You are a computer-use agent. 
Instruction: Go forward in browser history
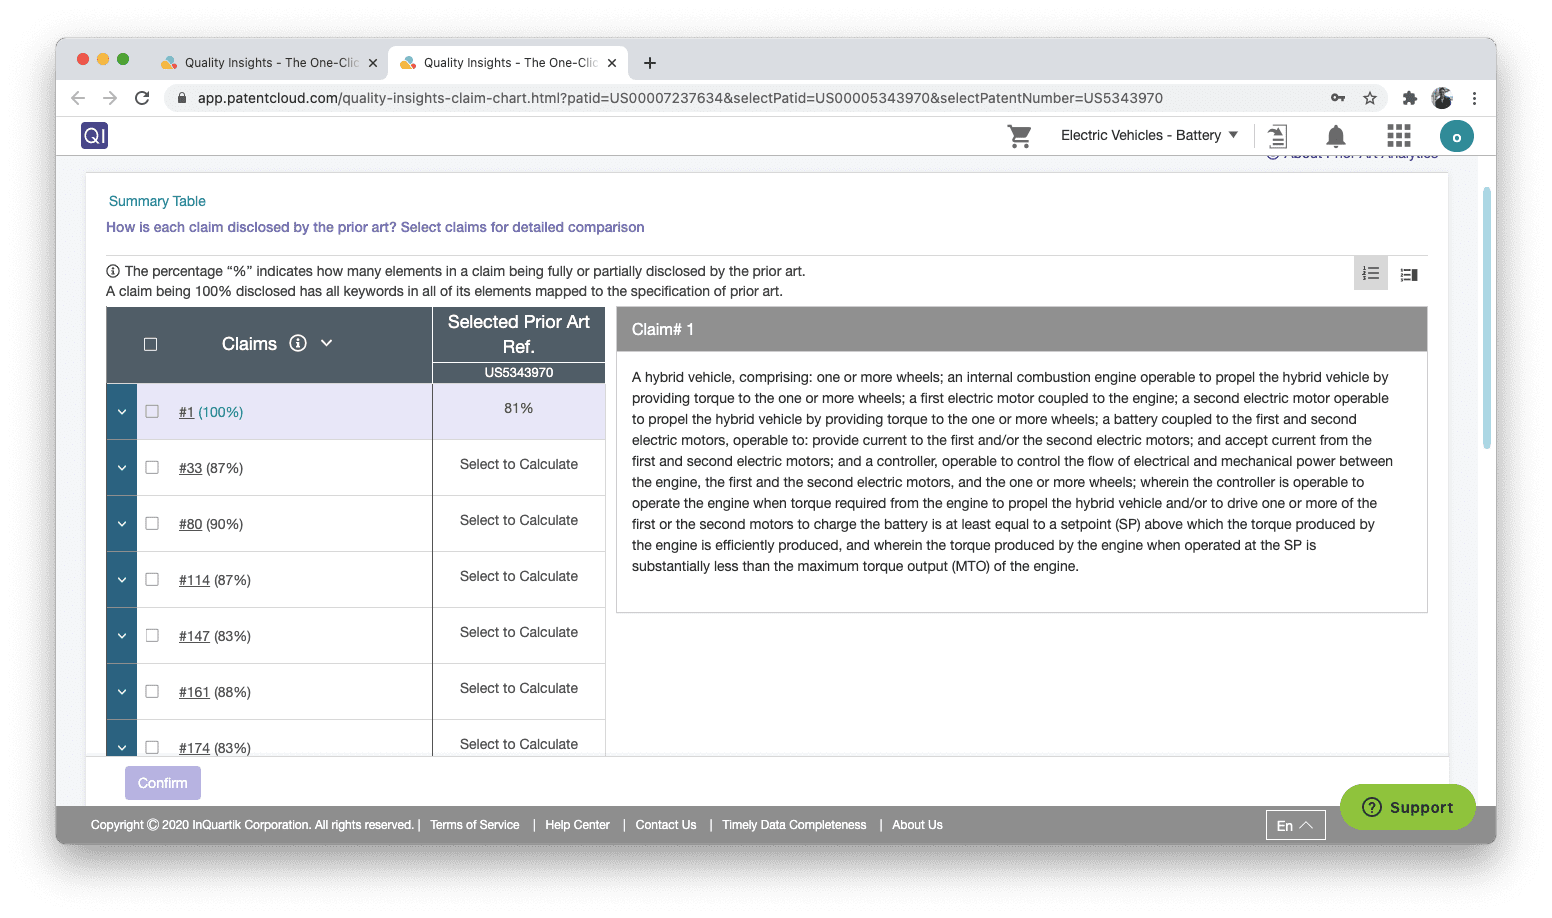pos(110,98)
